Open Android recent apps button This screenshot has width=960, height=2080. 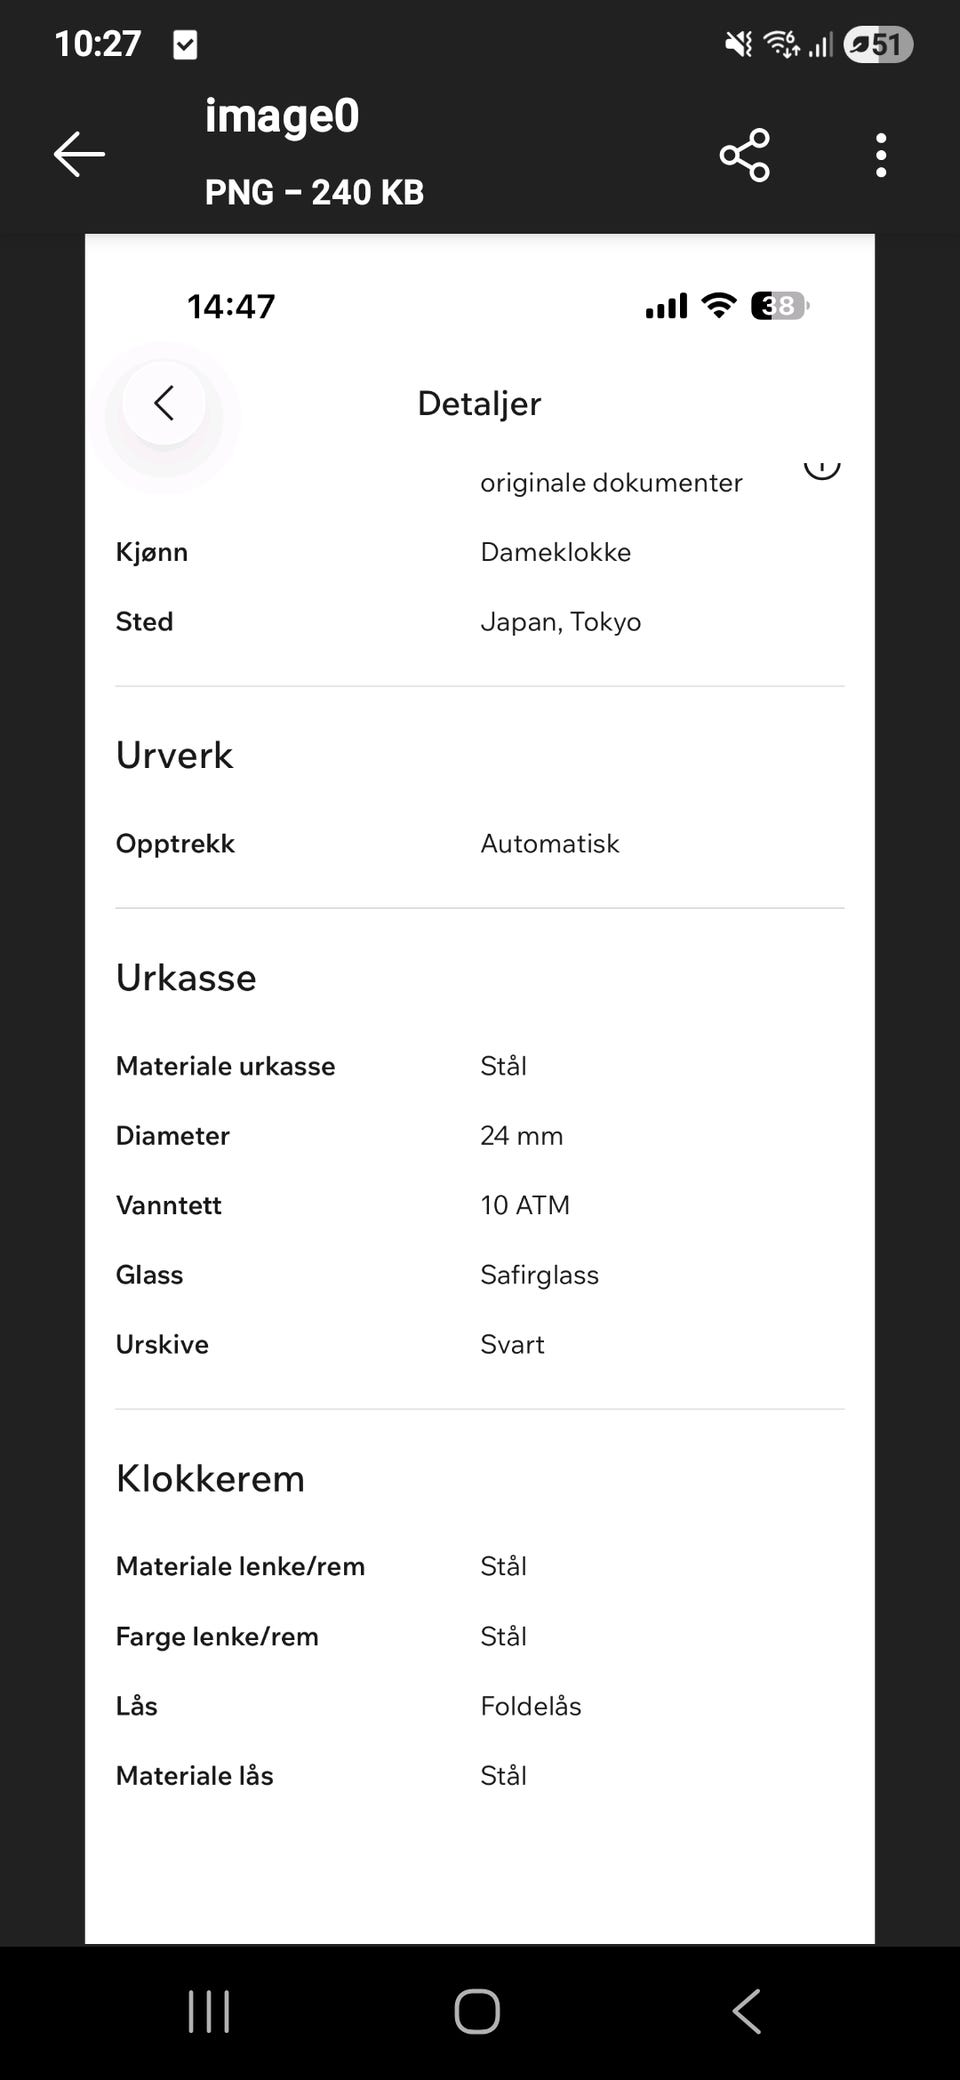(x=209, y=2011)
